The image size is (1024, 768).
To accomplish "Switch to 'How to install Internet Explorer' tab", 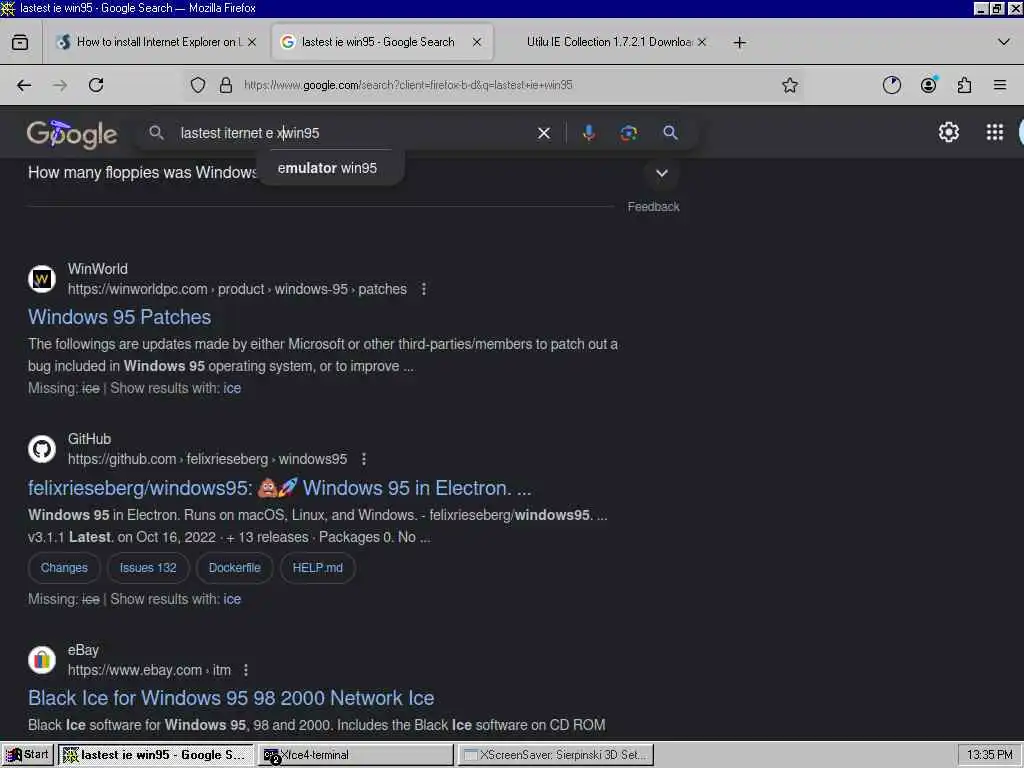I will pos(159,42).
